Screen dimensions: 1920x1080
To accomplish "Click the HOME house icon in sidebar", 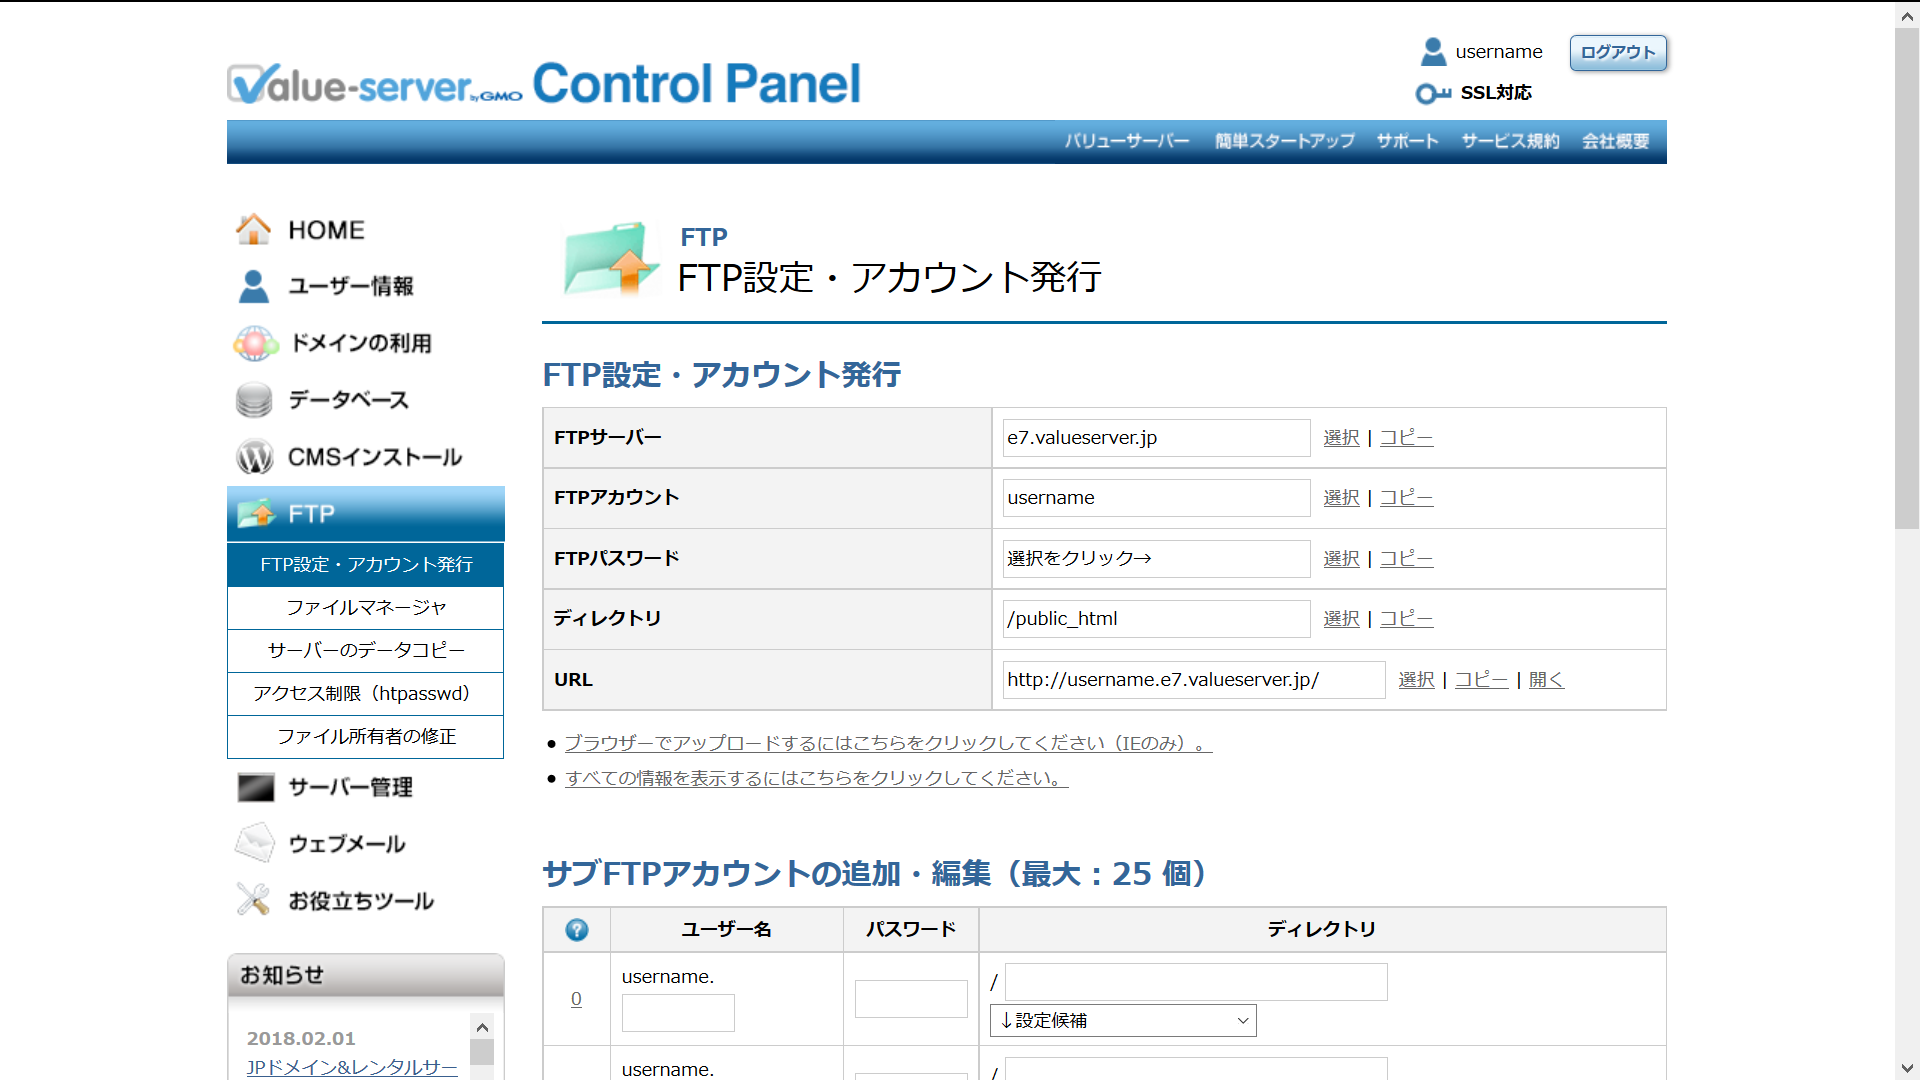I will tap(253, 230).
